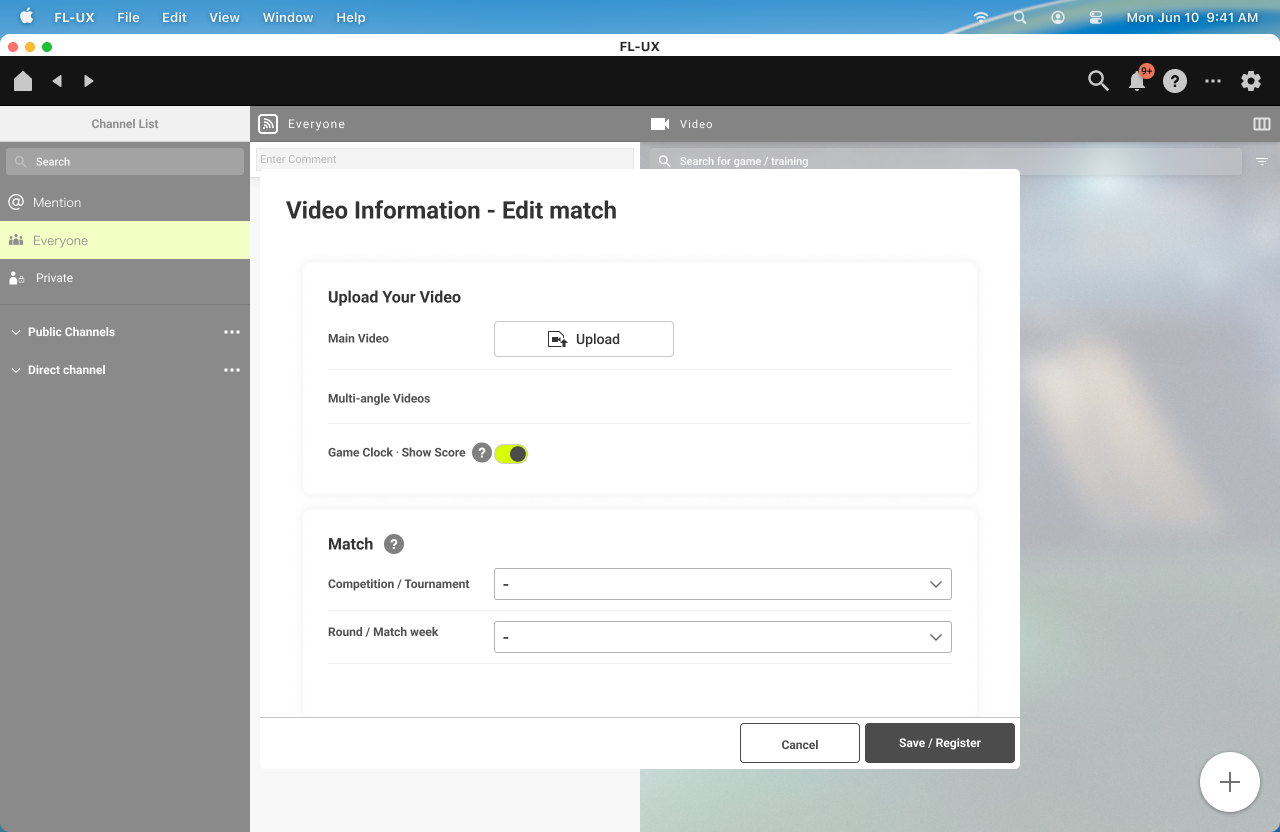1280x832 pixels.
Task: Disable the Game Clock Show Score toggle
Action: click(x=511, y=454)
